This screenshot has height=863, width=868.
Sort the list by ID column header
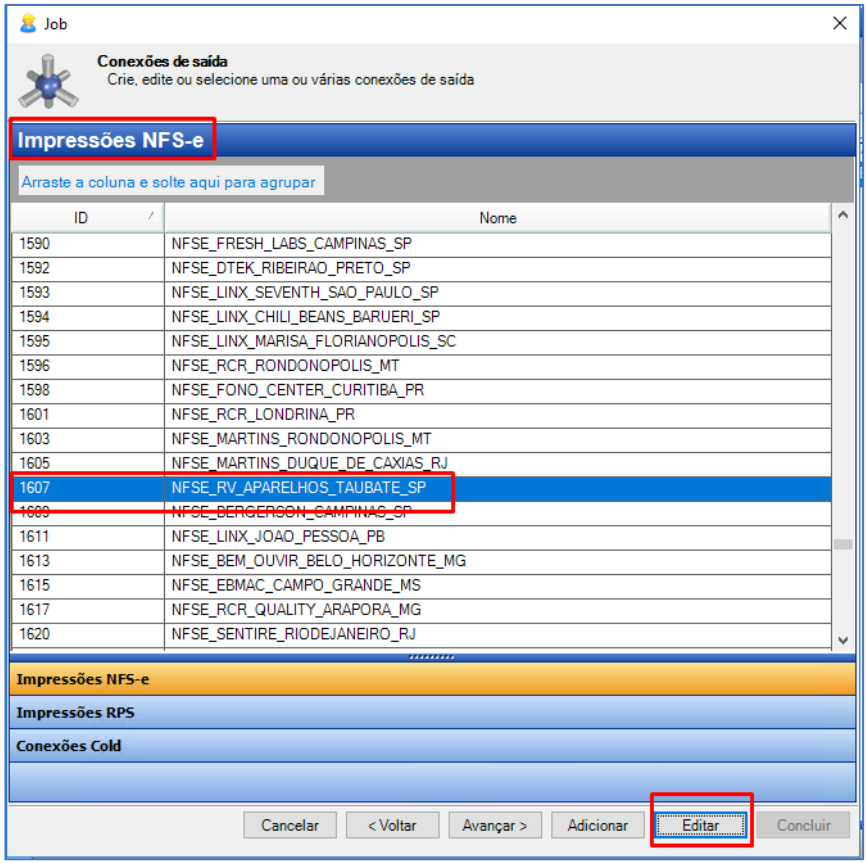tap(87, 217)
